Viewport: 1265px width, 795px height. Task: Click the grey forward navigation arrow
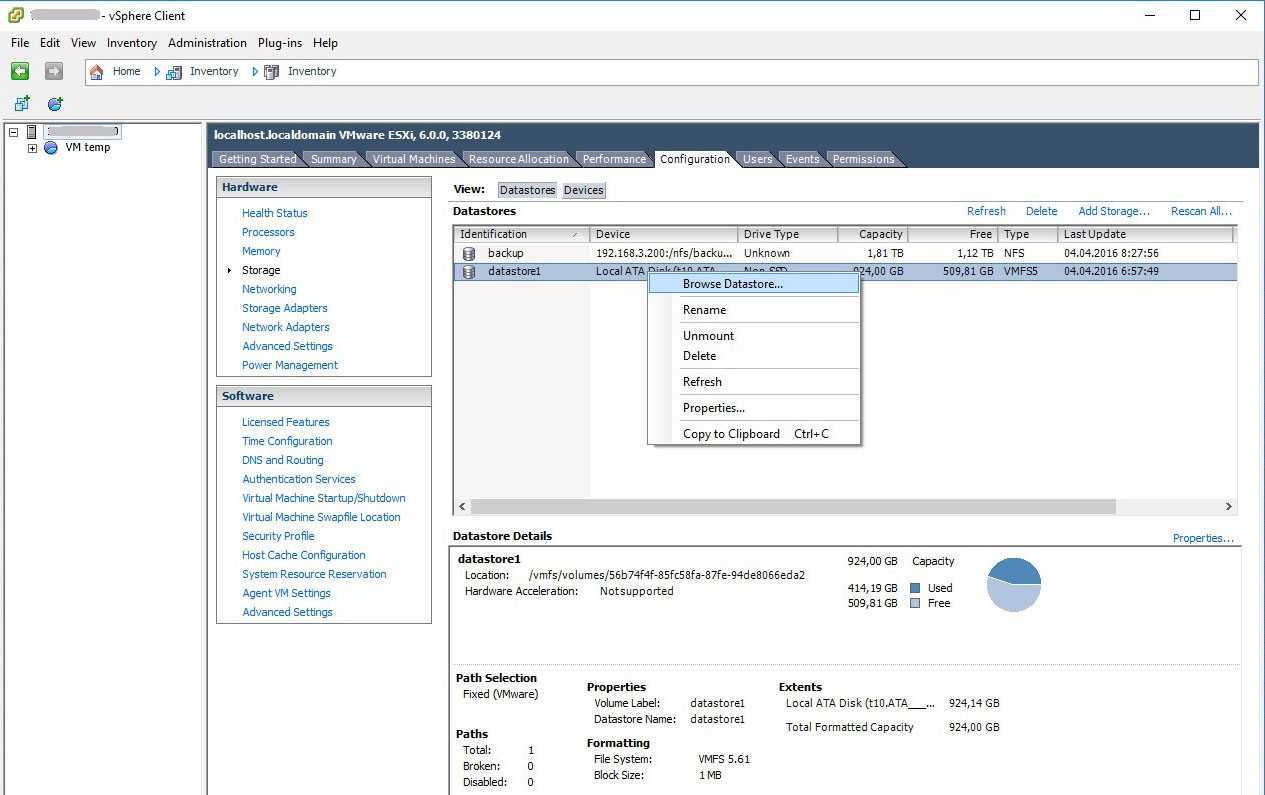(x=54, y=71)
